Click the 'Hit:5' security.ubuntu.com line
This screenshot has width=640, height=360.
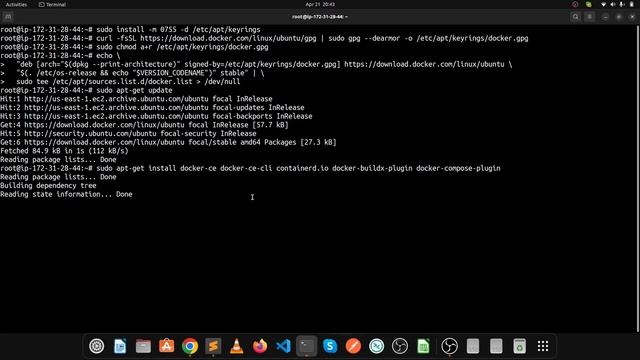tap(128, 133)
